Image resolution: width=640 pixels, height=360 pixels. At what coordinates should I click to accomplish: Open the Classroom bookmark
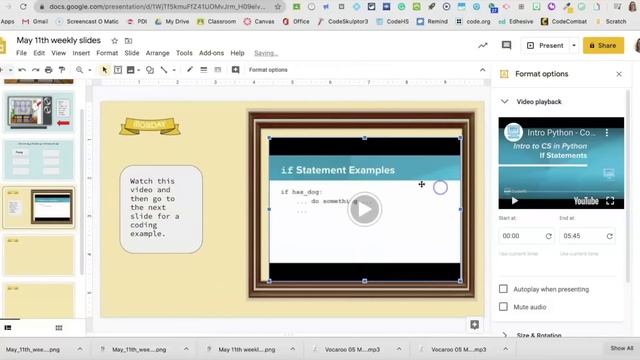[217, 21]
